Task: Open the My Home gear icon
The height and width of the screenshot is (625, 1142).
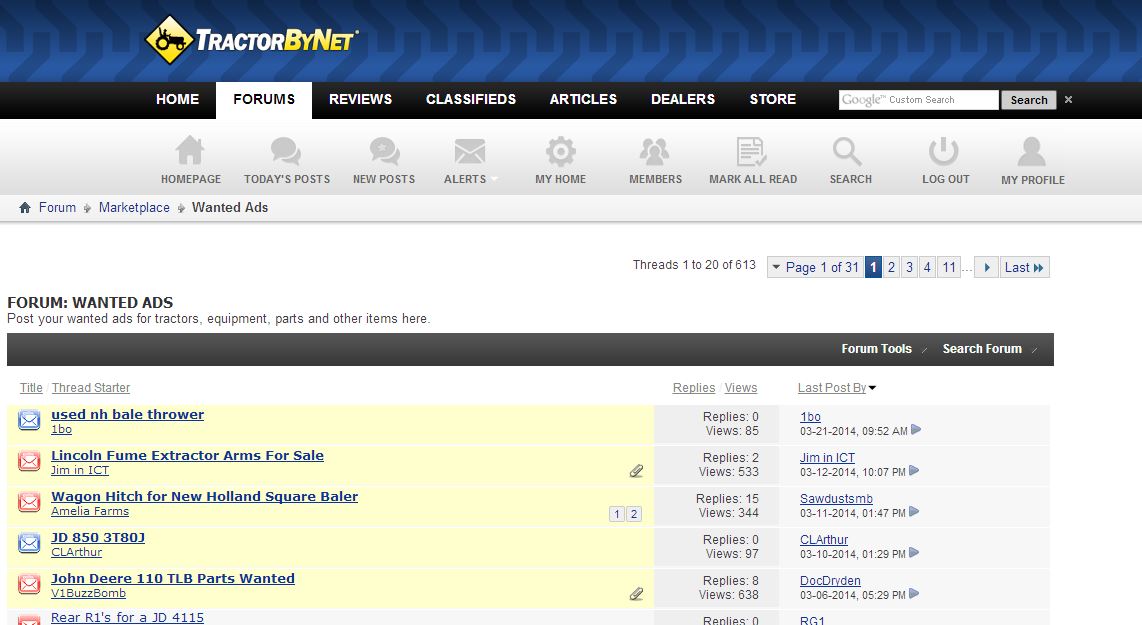Action: click(x=560, y=152)
